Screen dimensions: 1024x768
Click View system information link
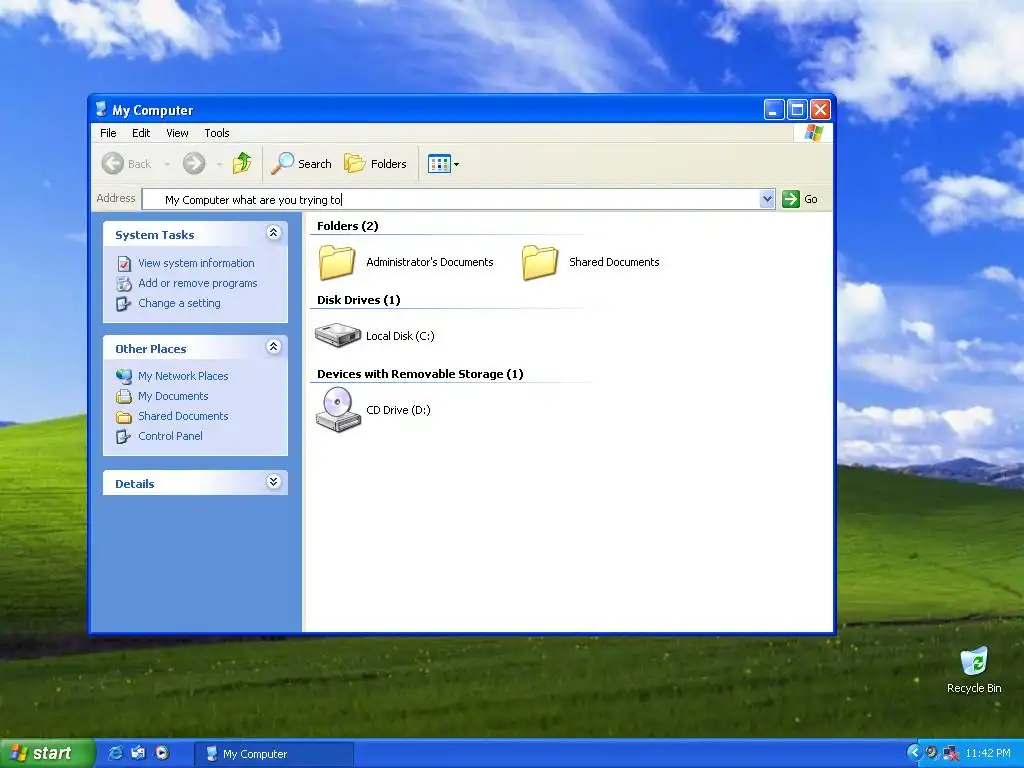tap(196, 263)
